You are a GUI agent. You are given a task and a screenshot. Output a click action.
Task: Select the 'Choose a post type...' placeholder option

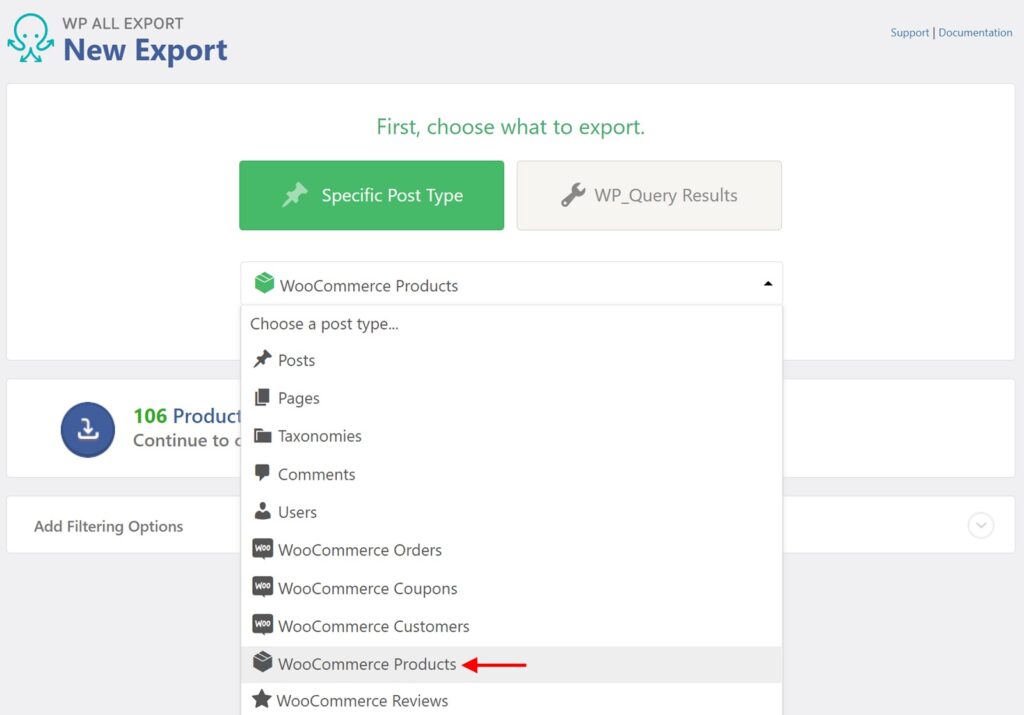511,324
